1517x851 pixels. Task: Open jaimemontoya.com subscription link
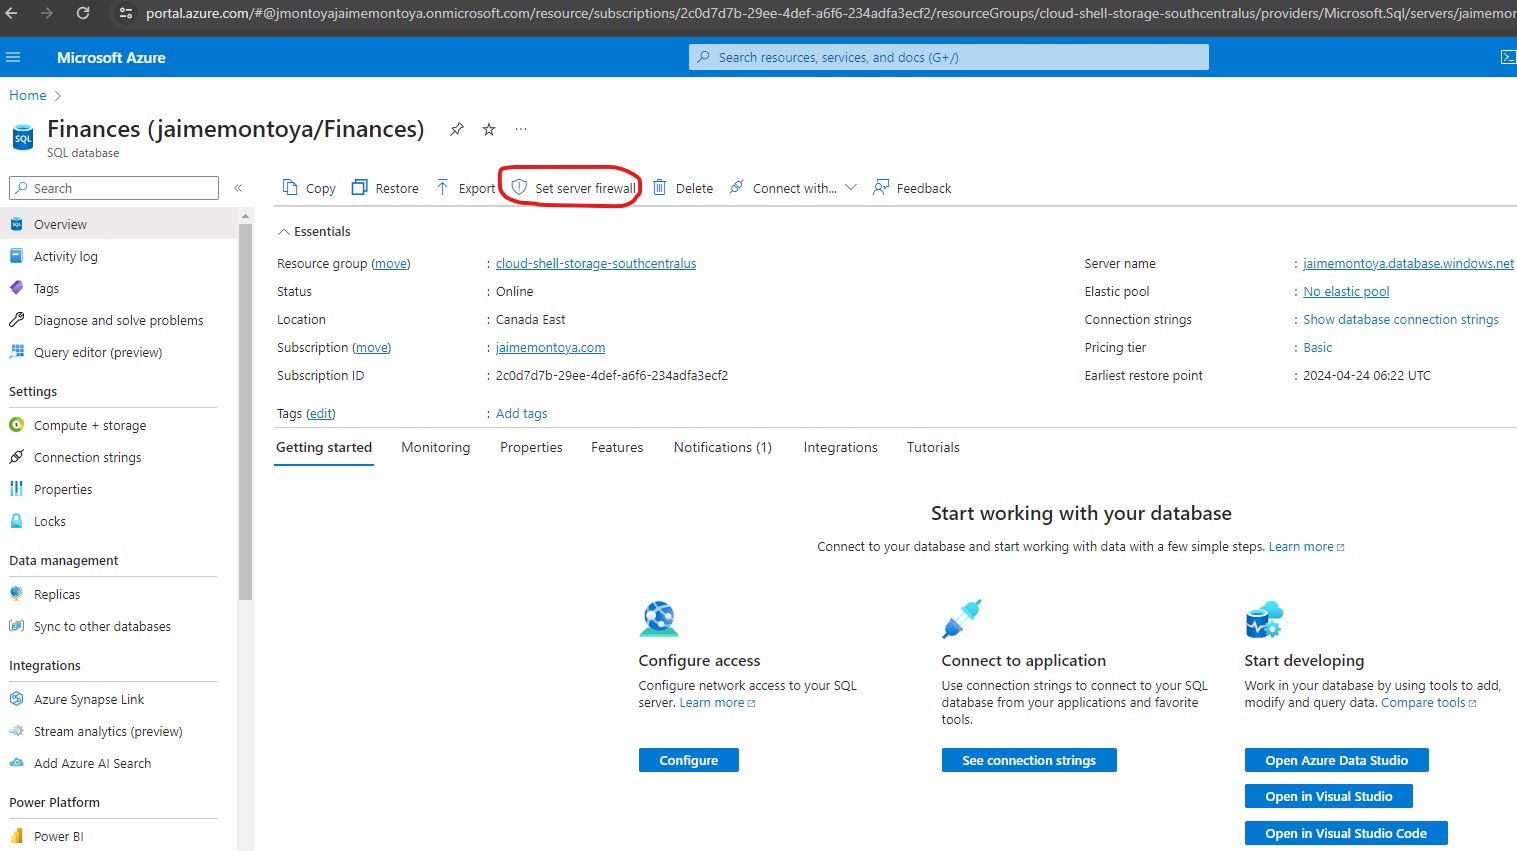pyautogui.click(x=550, y=347)
